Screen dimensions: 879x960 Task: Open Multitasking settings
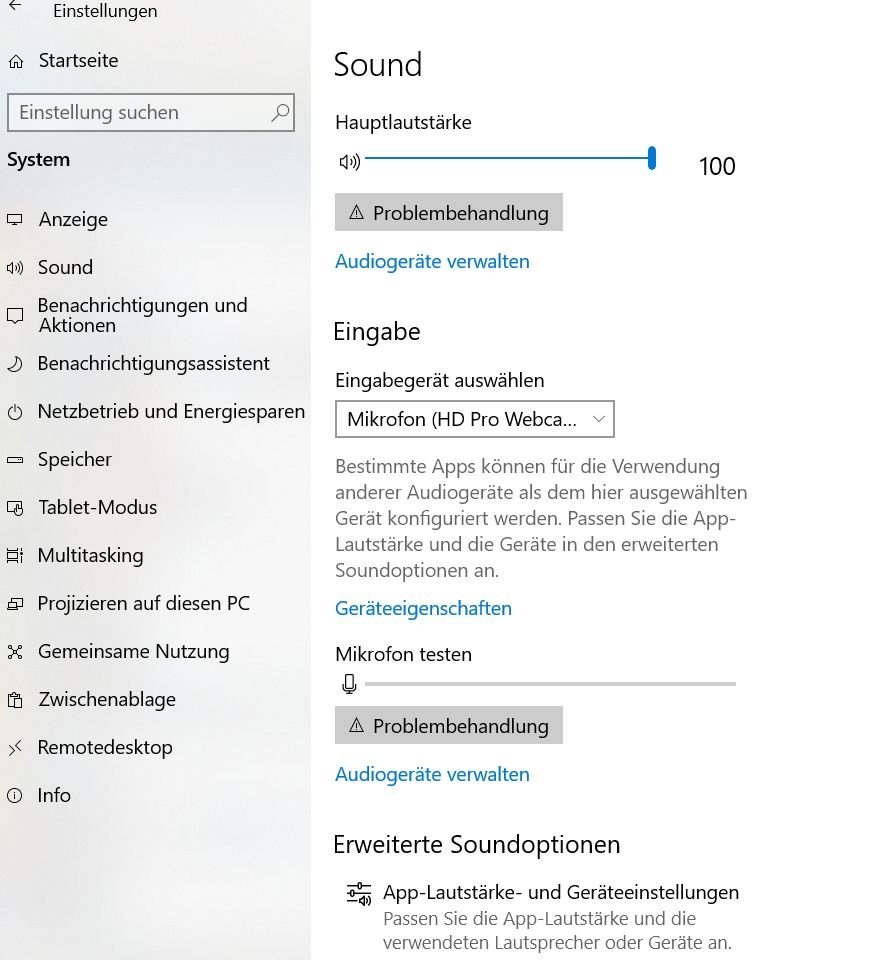coord(90,556)
